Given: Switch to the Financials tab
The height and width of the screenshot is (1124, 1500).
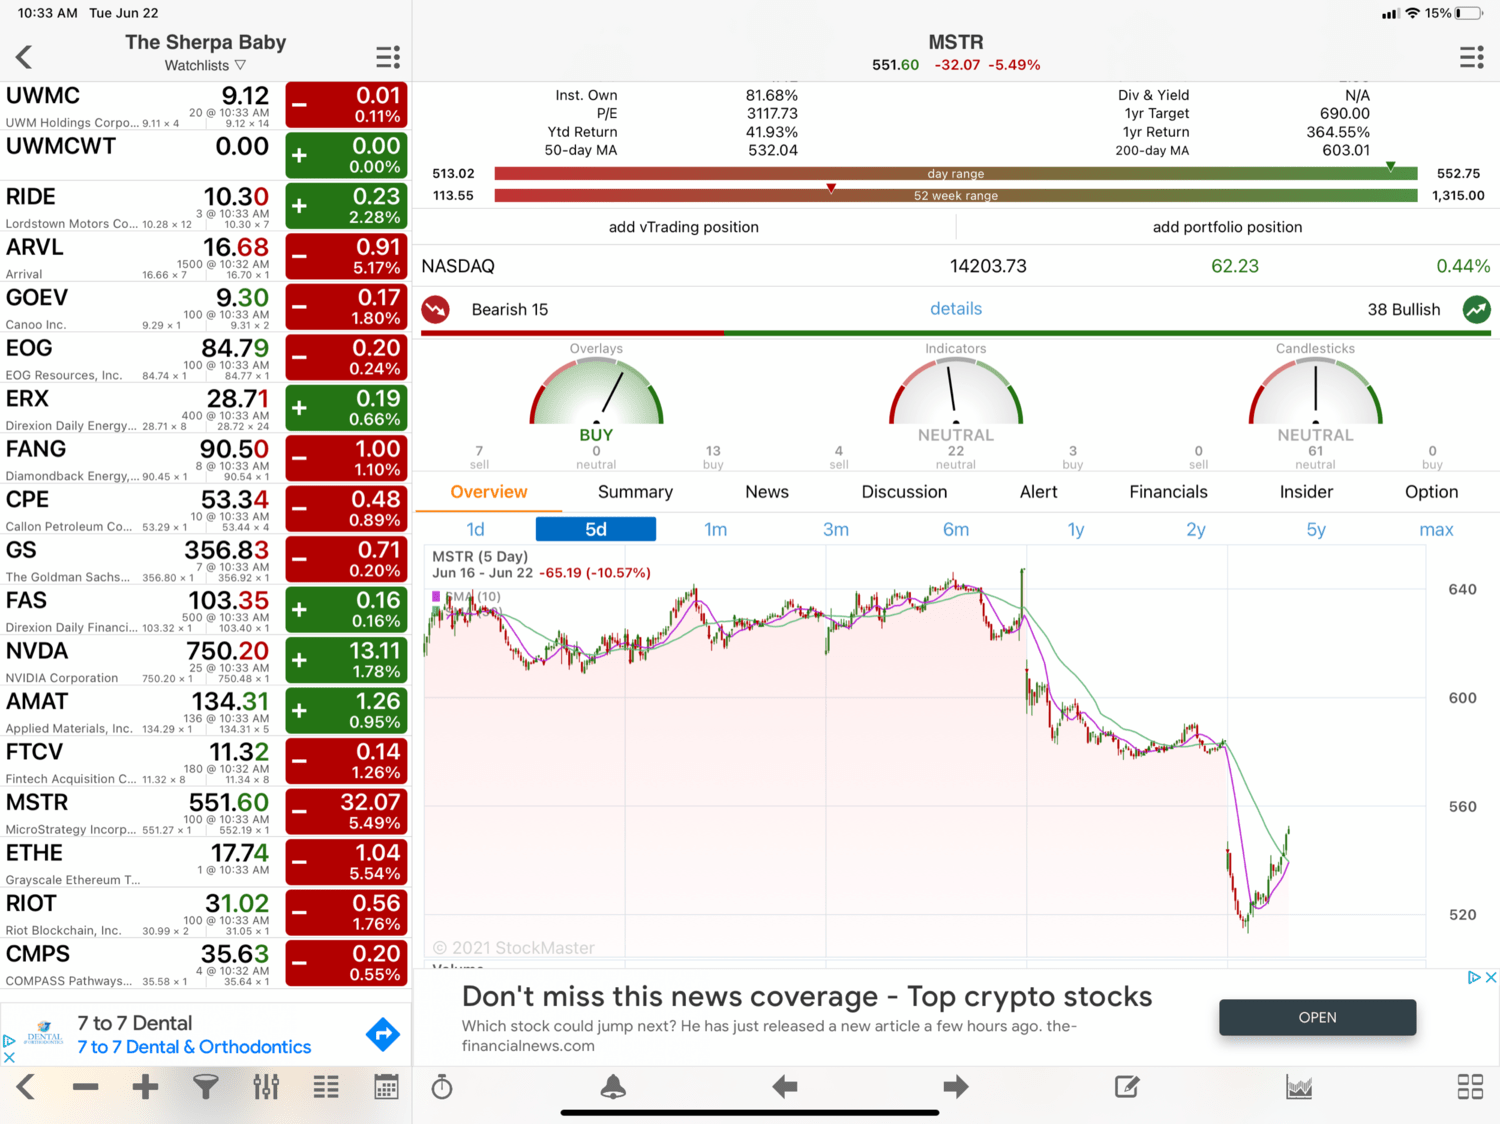Looking at the screenshot, I should (1168, 492).
